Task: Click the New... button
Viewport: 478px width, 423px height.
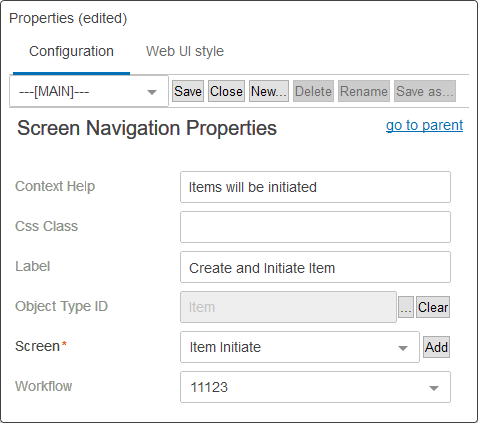Action: click(x=269, y=91)
